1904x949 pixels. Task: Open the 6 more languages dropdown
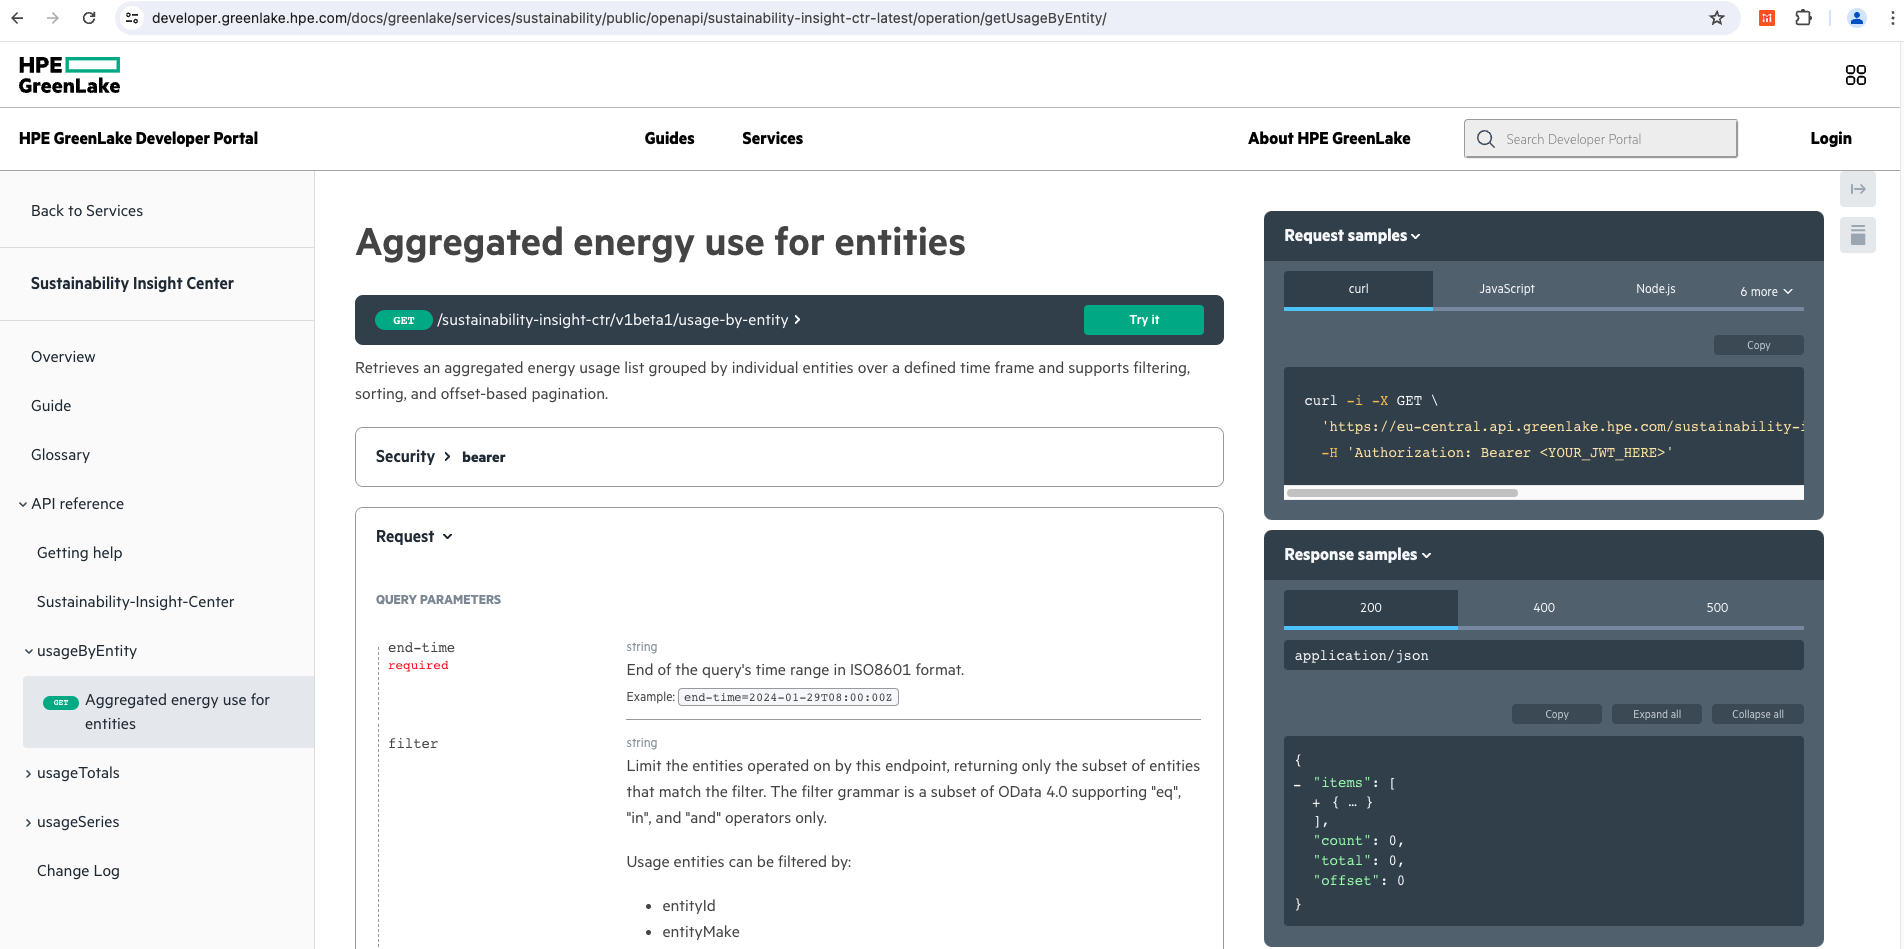point(1766,291)
